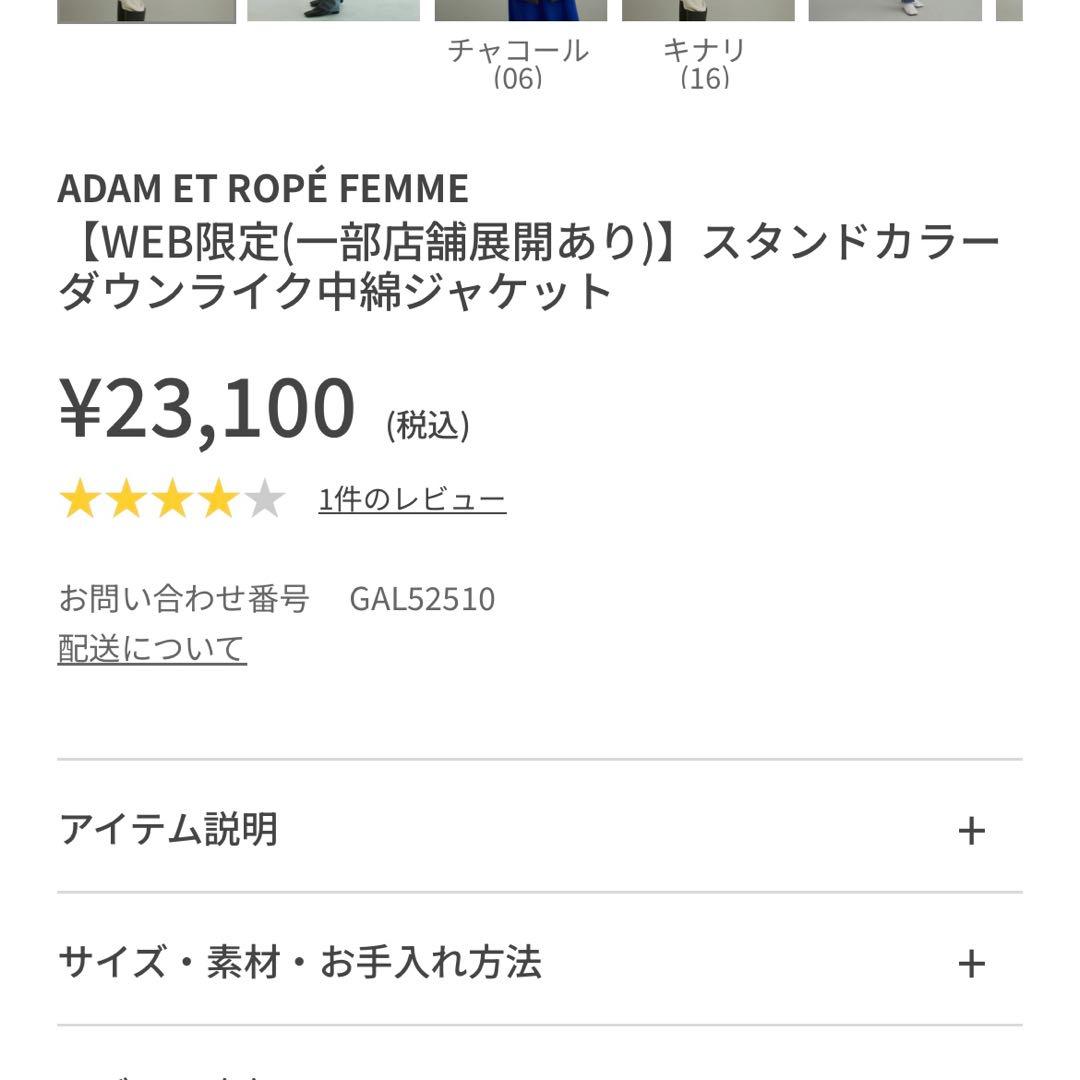
Task: Click the gray fifth rating star
Action: click(265, 499)
